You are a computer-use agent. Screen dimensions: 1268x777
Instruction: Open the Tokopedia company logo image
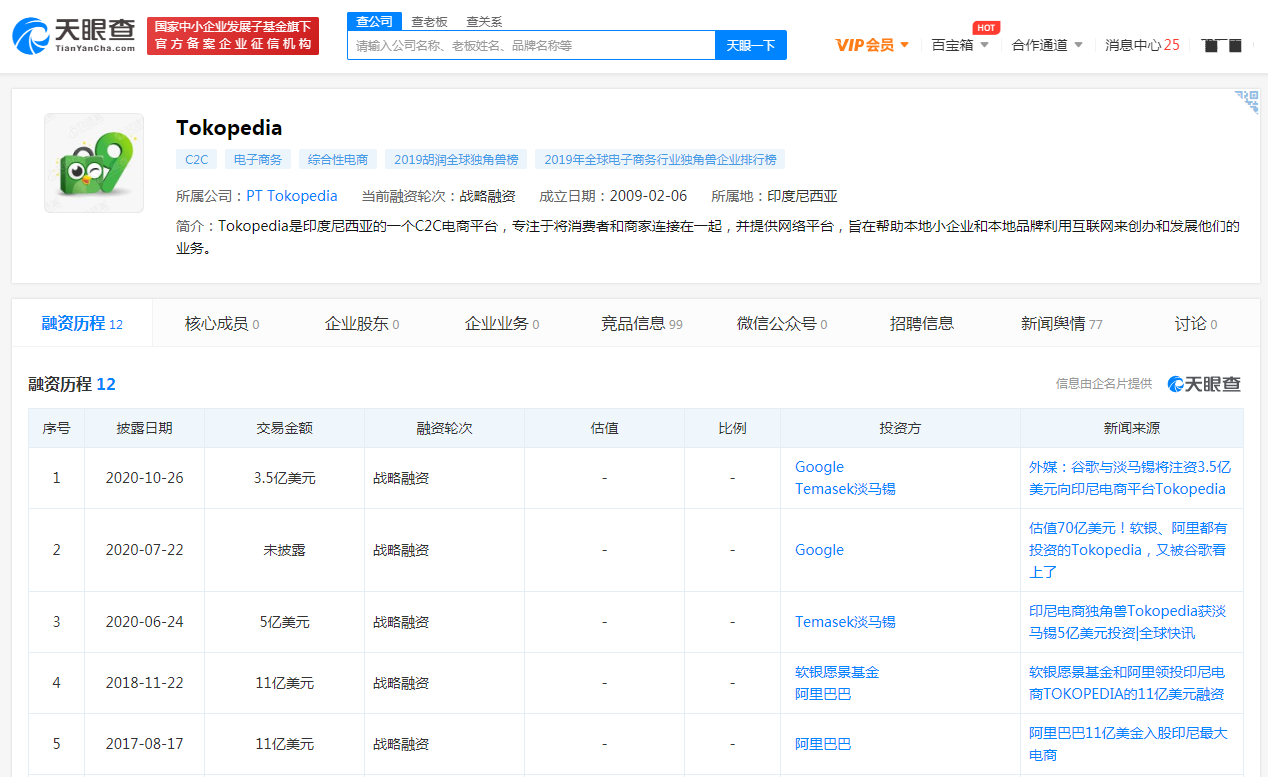(94, 163)
